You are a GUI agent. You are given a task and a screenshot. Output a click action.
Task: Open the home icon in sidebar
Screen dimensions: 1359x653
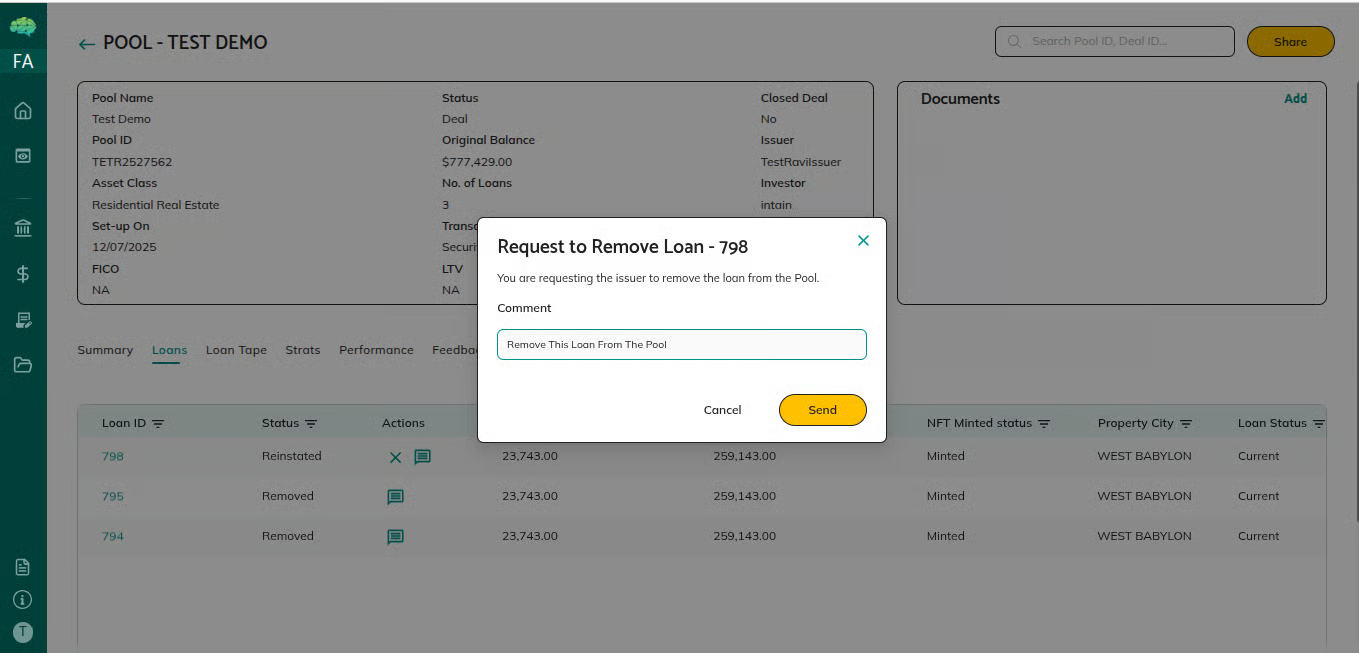pos(23,111)
